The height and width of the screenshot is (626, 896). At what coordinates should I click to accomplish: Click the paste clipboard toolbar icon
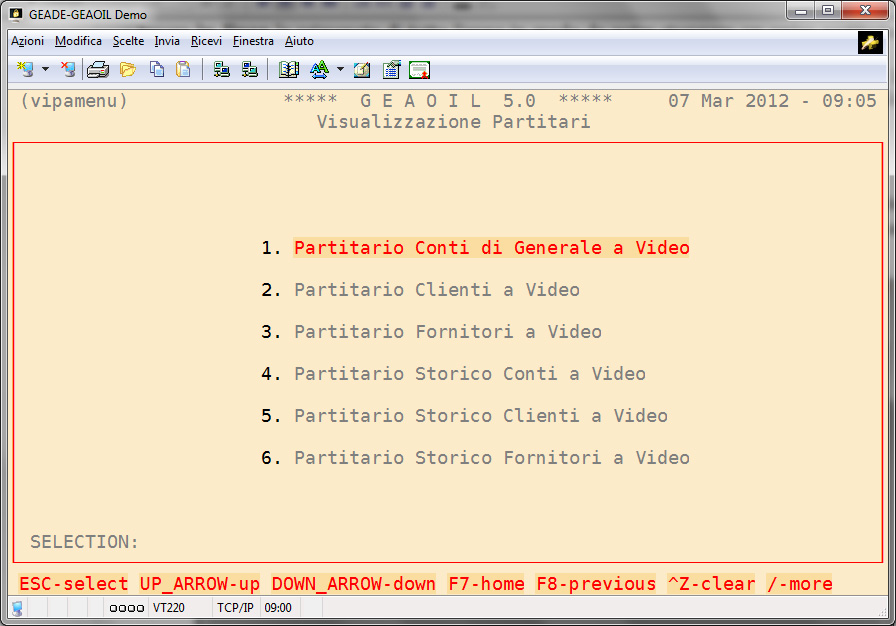pos(183,69)
